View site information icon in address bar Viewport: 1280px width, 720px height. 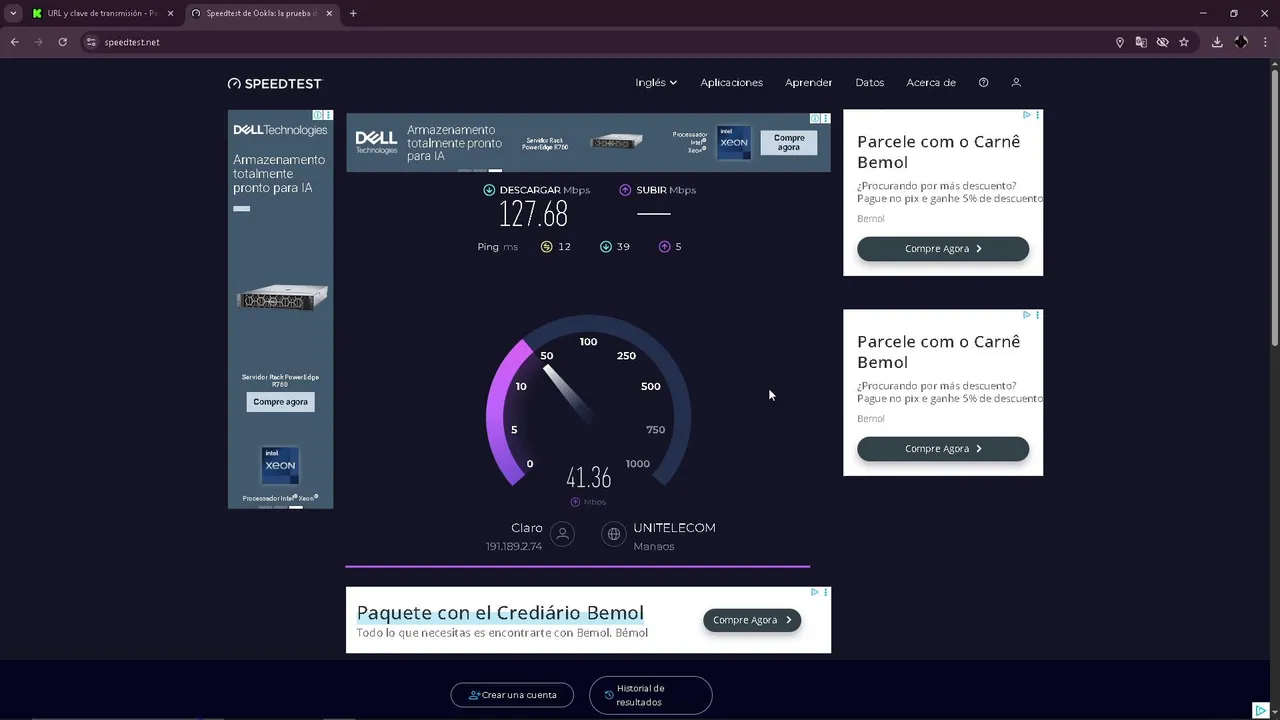[x=91, y=42]
